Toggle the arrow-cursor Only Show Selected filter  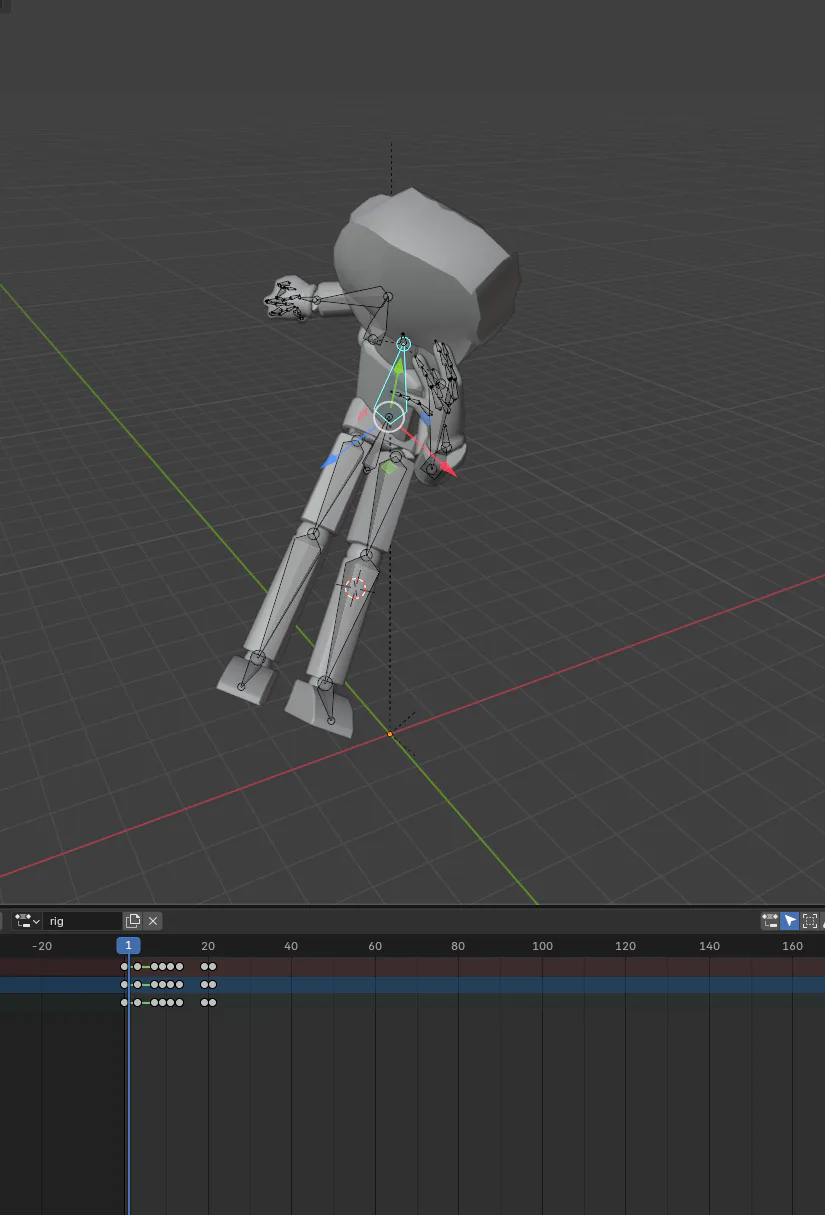tap(791, 921)
